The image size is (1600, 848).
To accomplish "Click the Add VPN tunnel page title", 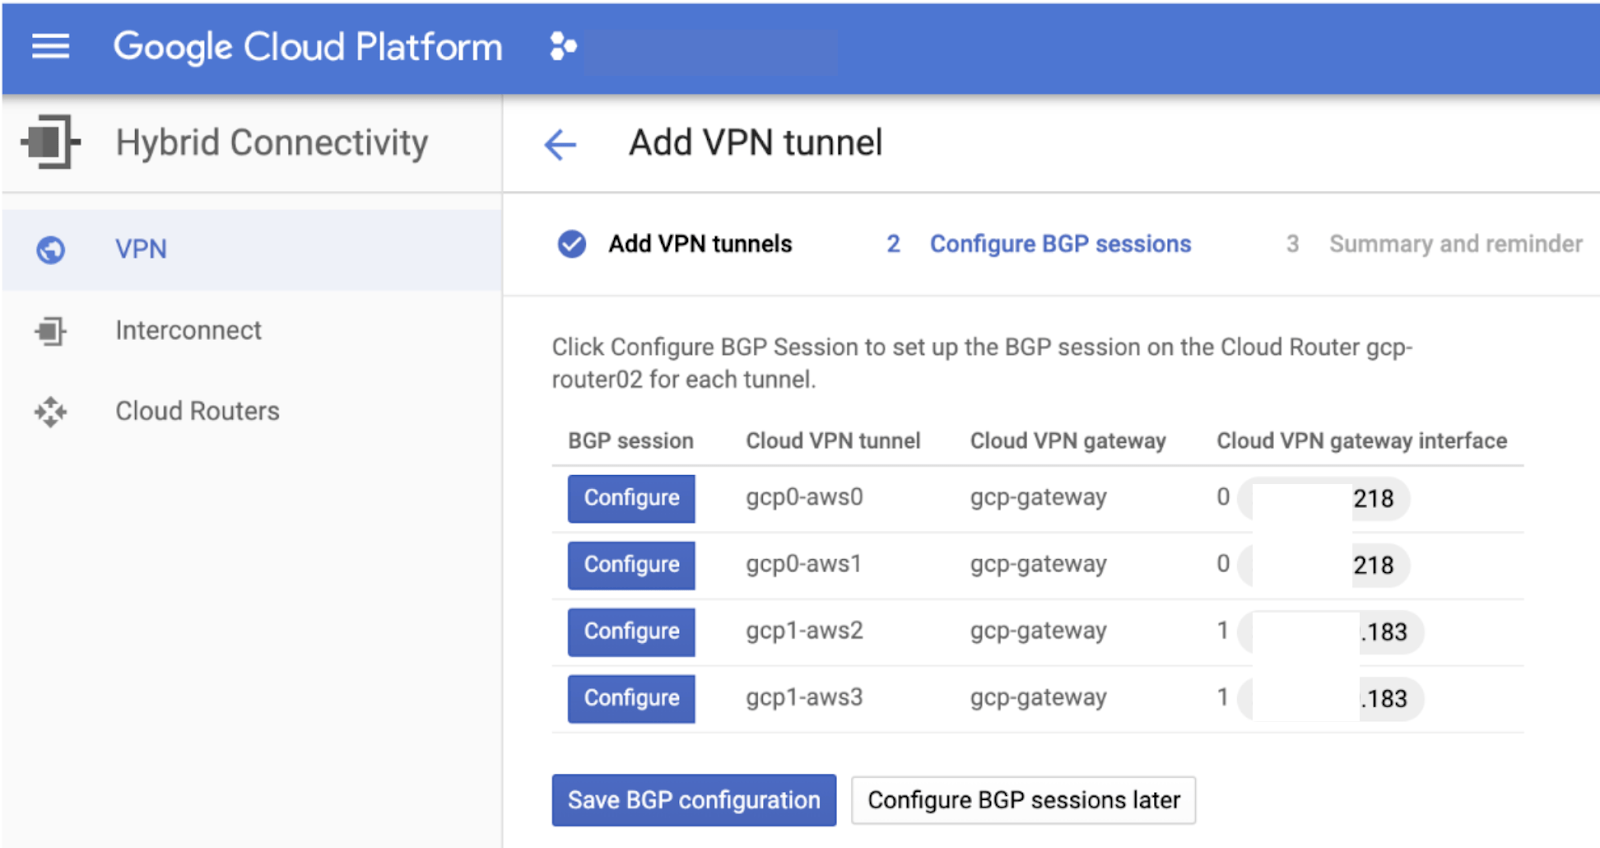I will (x=755, y=143).
